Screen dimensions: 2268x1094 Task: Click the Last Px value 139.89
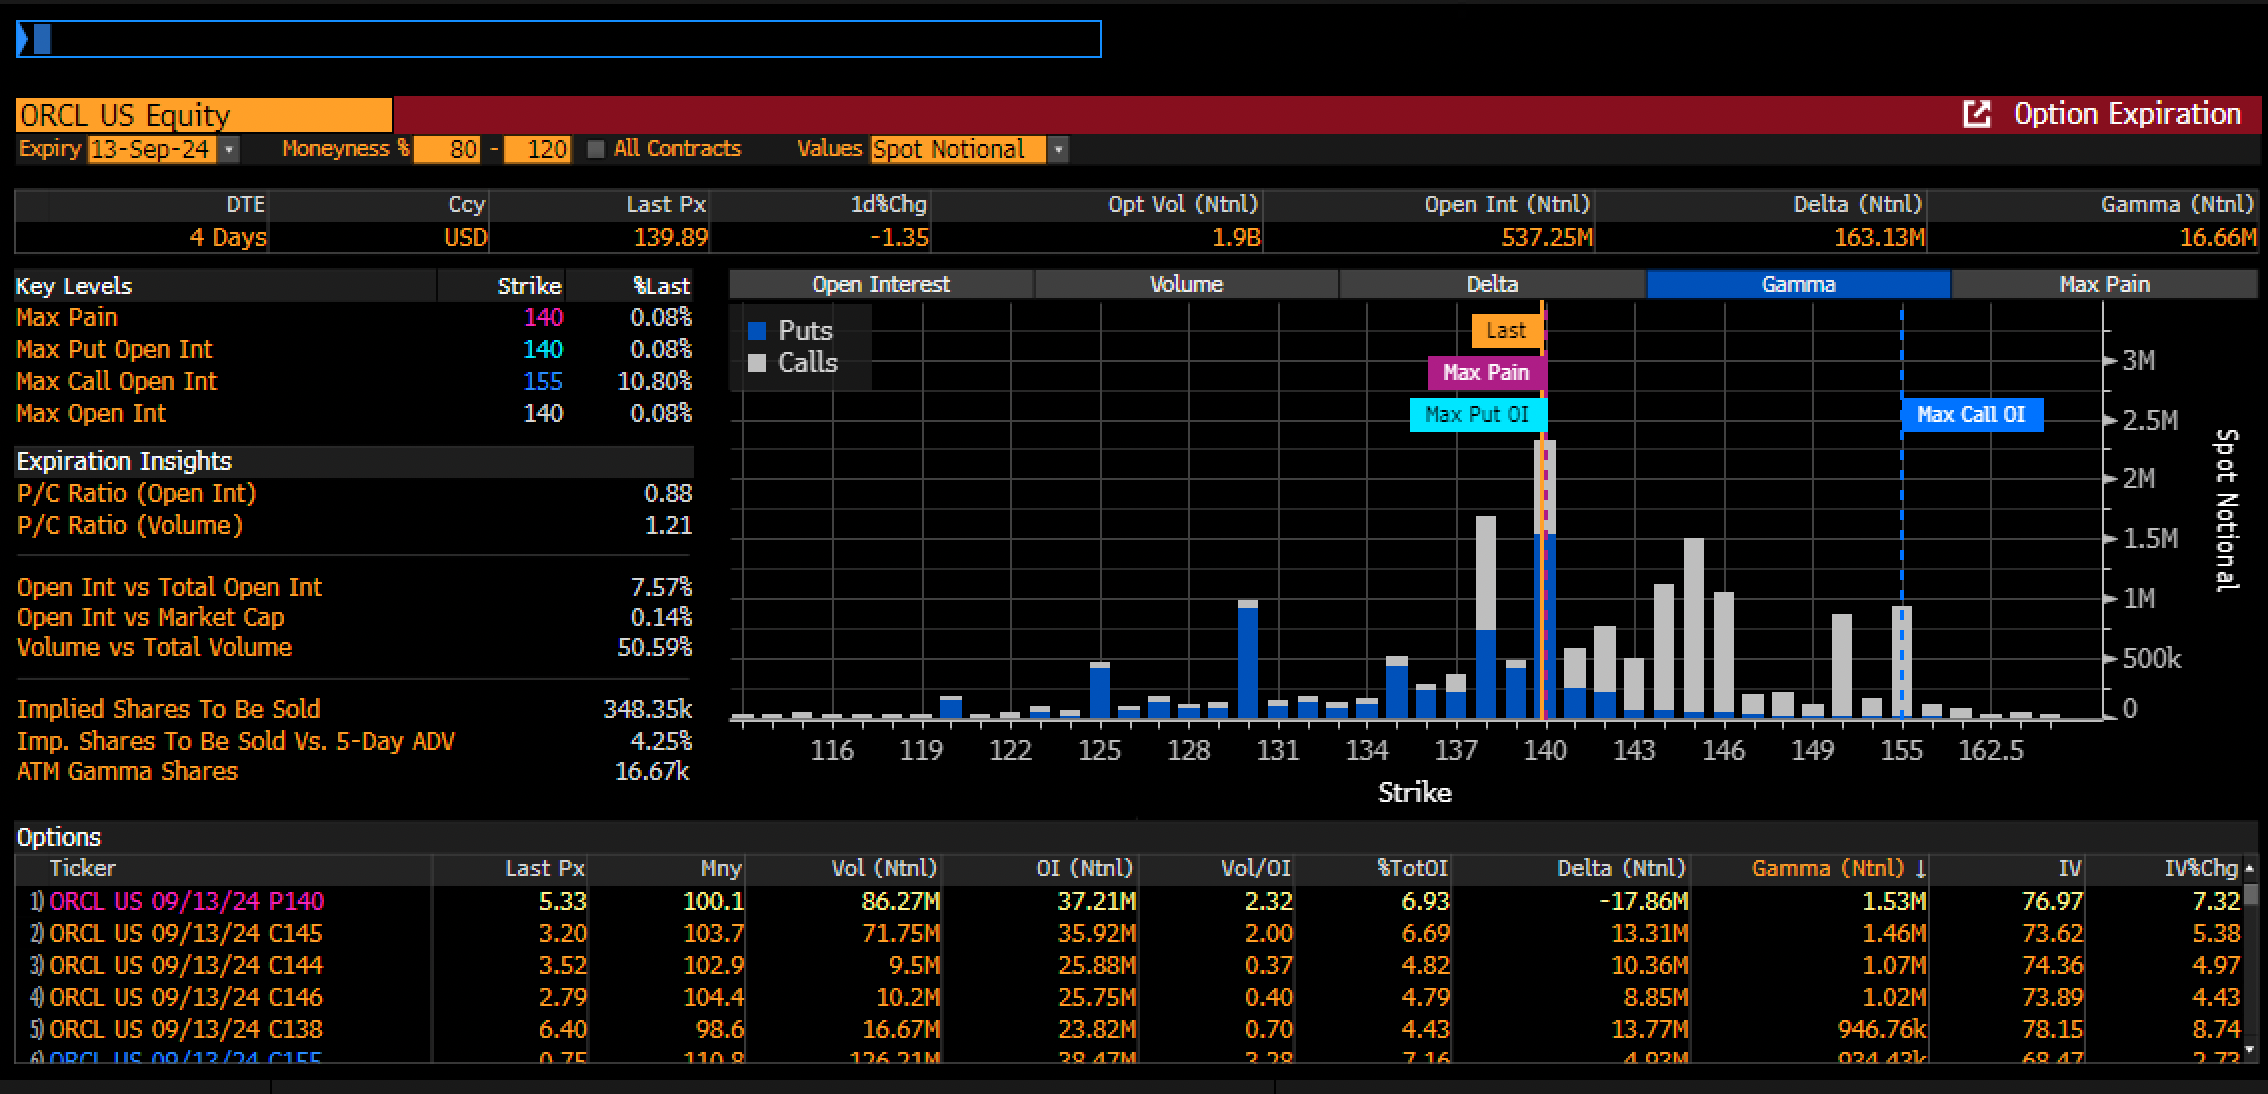[670, 238]
